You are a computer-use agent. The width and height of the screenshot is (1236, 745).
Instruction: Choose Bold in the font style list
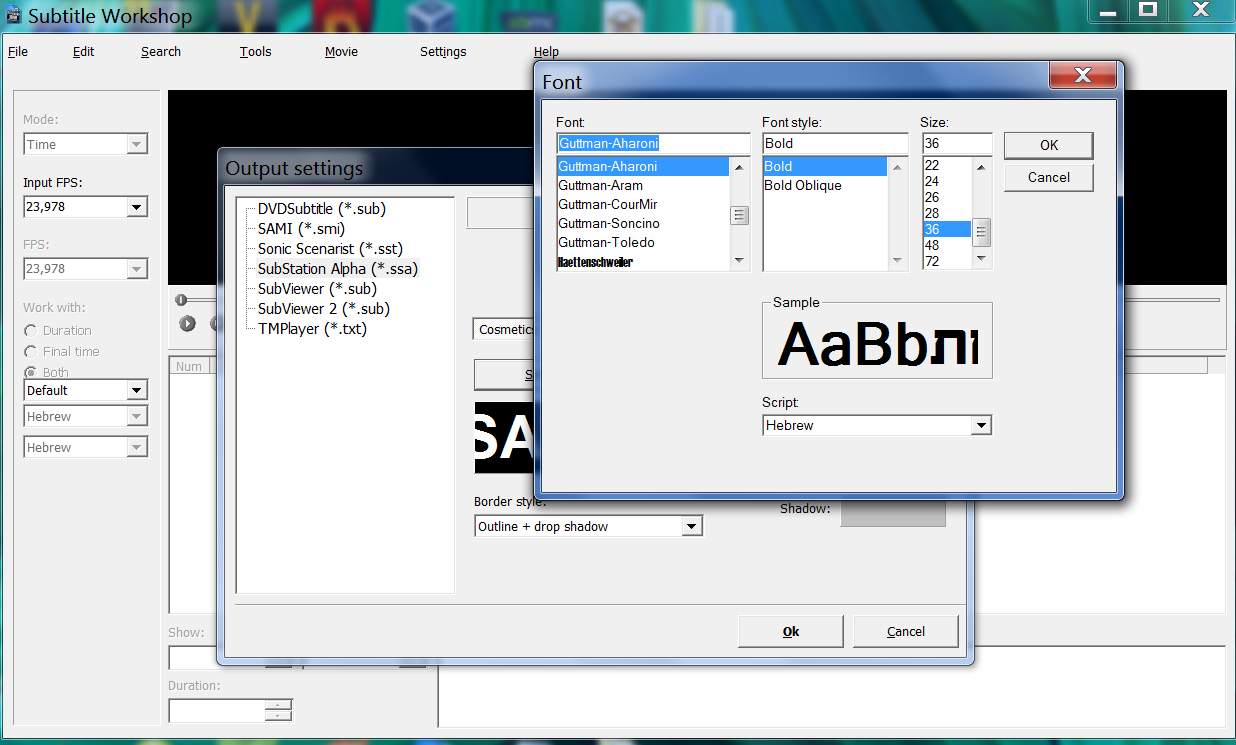tap(825, 167)
